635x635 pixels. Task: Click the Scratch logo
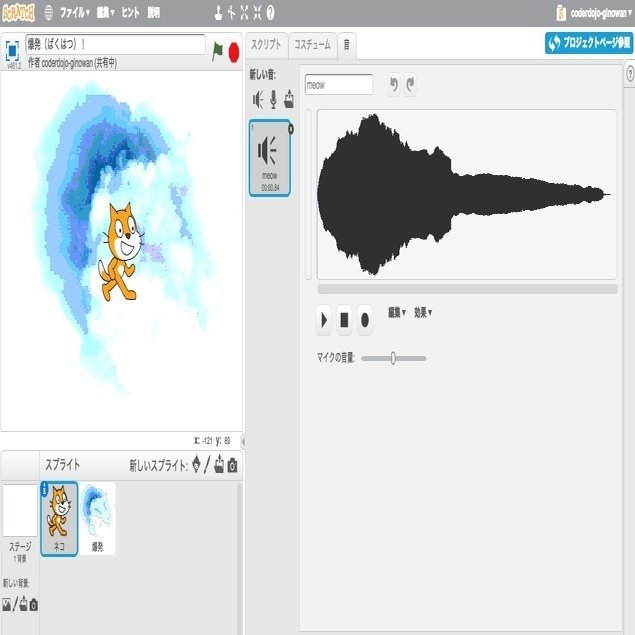18,13
